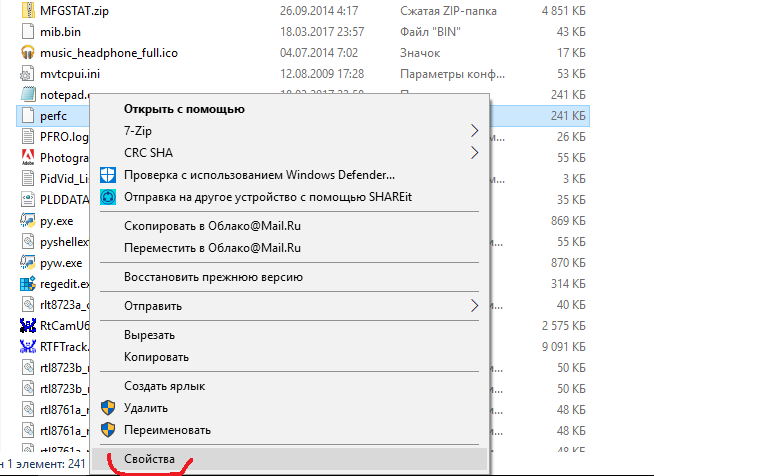
Task: Select the perfc file name
Action: point(53,116)
